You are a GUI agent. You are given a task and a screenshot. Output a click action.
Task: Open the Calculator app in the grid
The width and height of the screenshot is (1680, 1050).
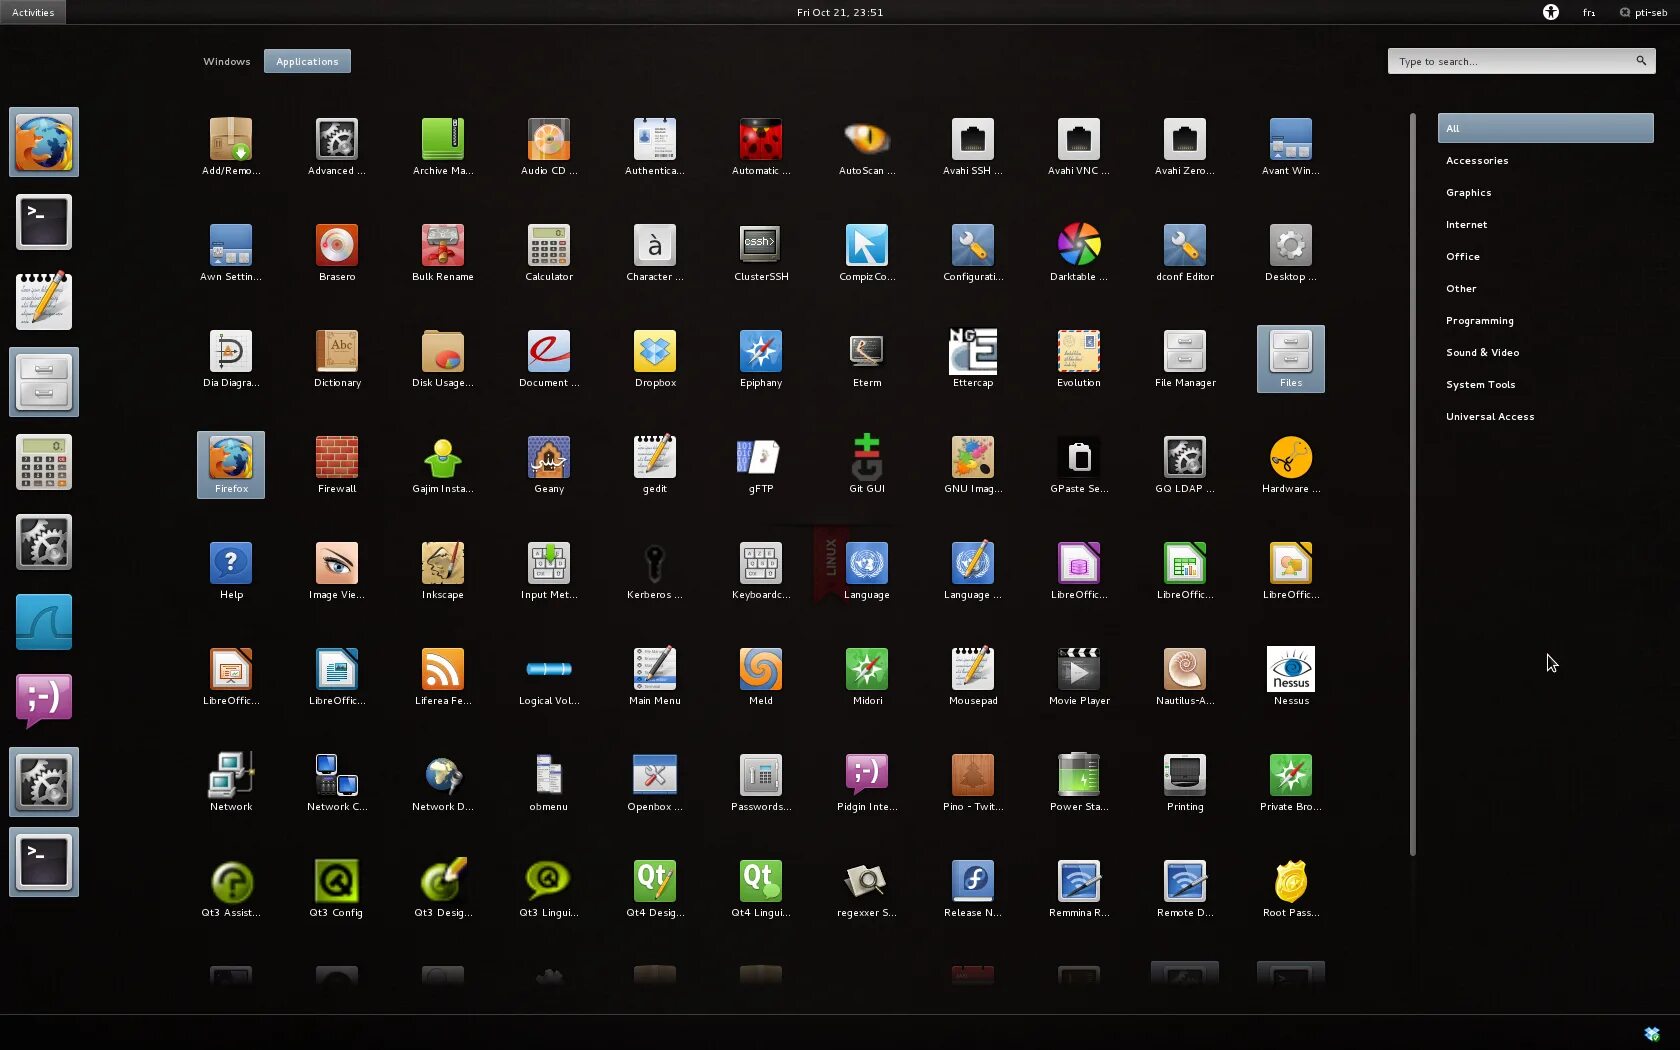click(549, 253)
